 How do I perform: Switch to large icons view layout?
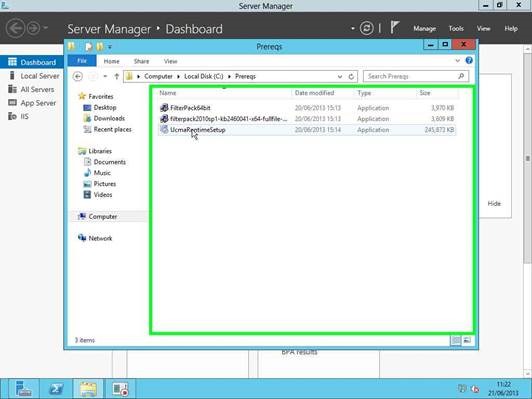click(467, 340)
